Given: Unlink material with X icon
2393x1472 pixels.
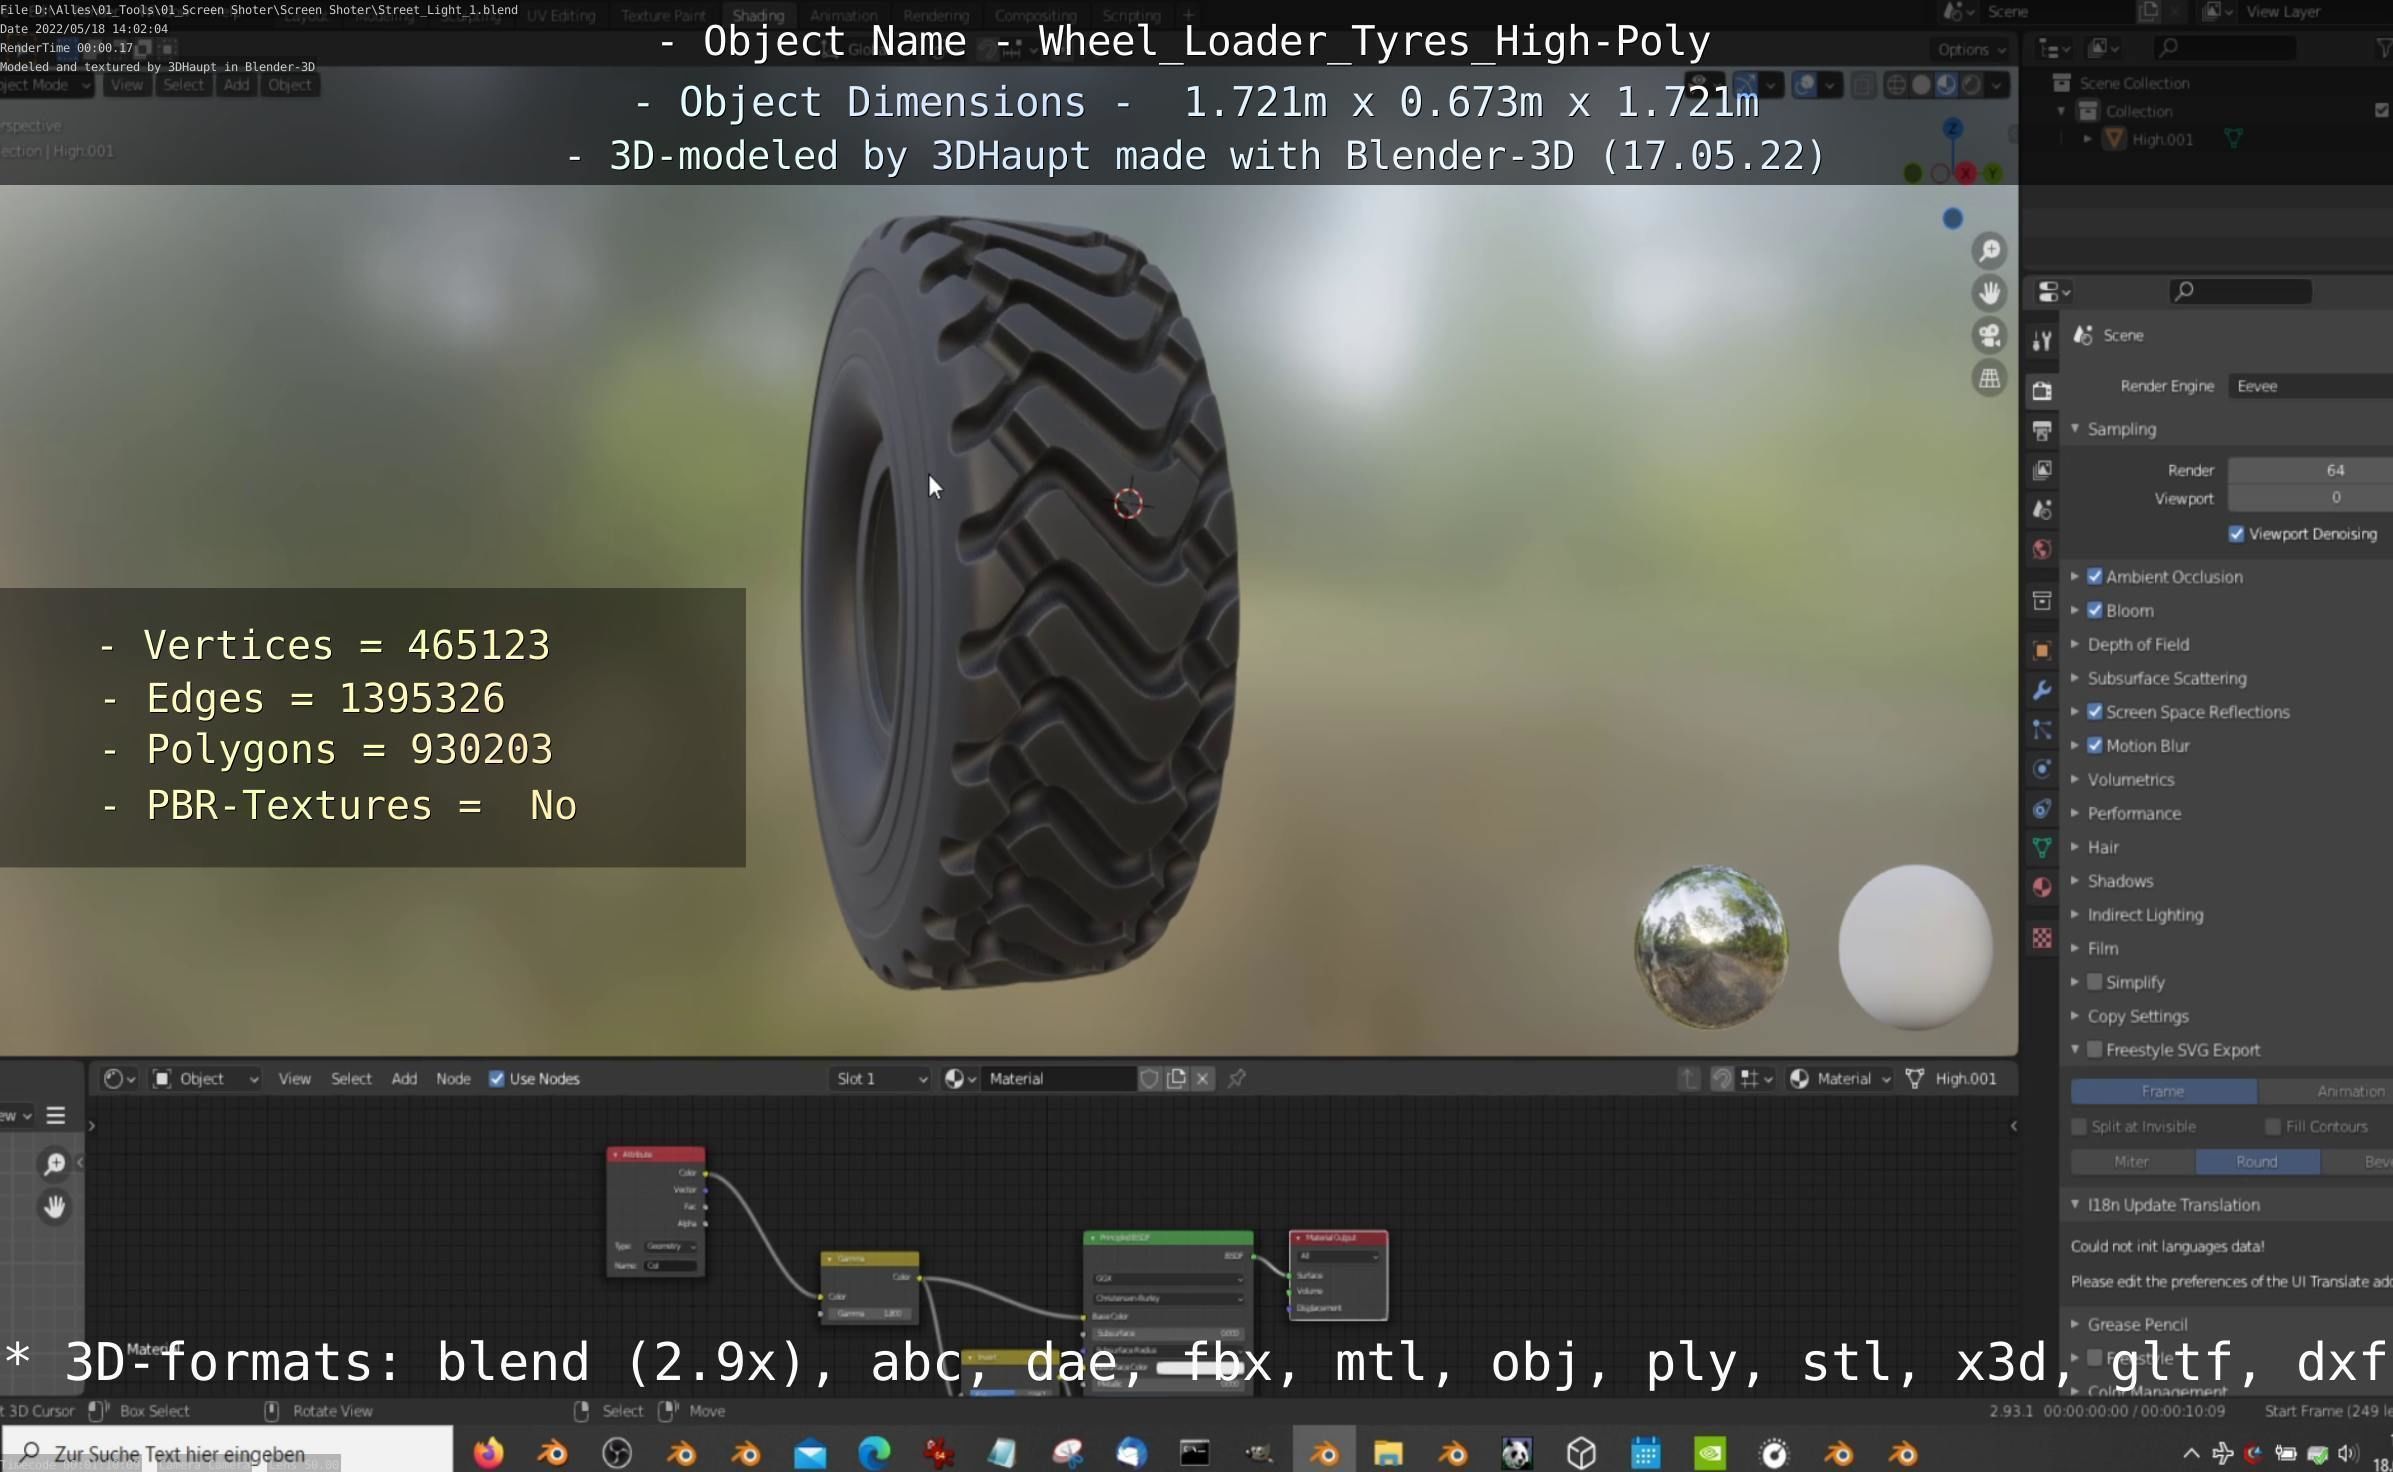Looking at the screenshot, I should coord(1203,1079).
